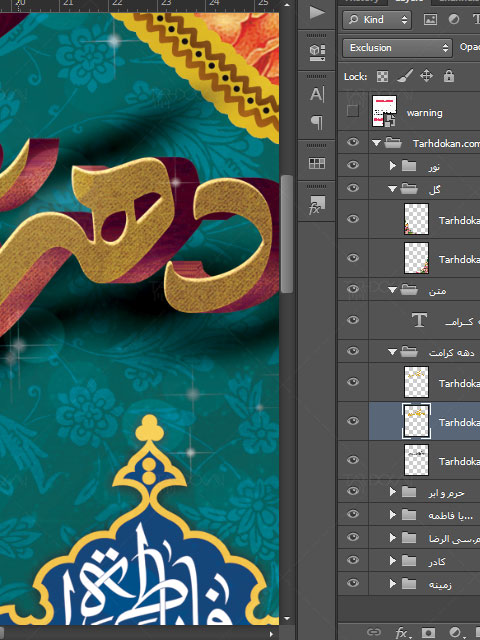Open the 3D properties panel icon
This screenshot has height=640, width=480.
tap(317, 52)
